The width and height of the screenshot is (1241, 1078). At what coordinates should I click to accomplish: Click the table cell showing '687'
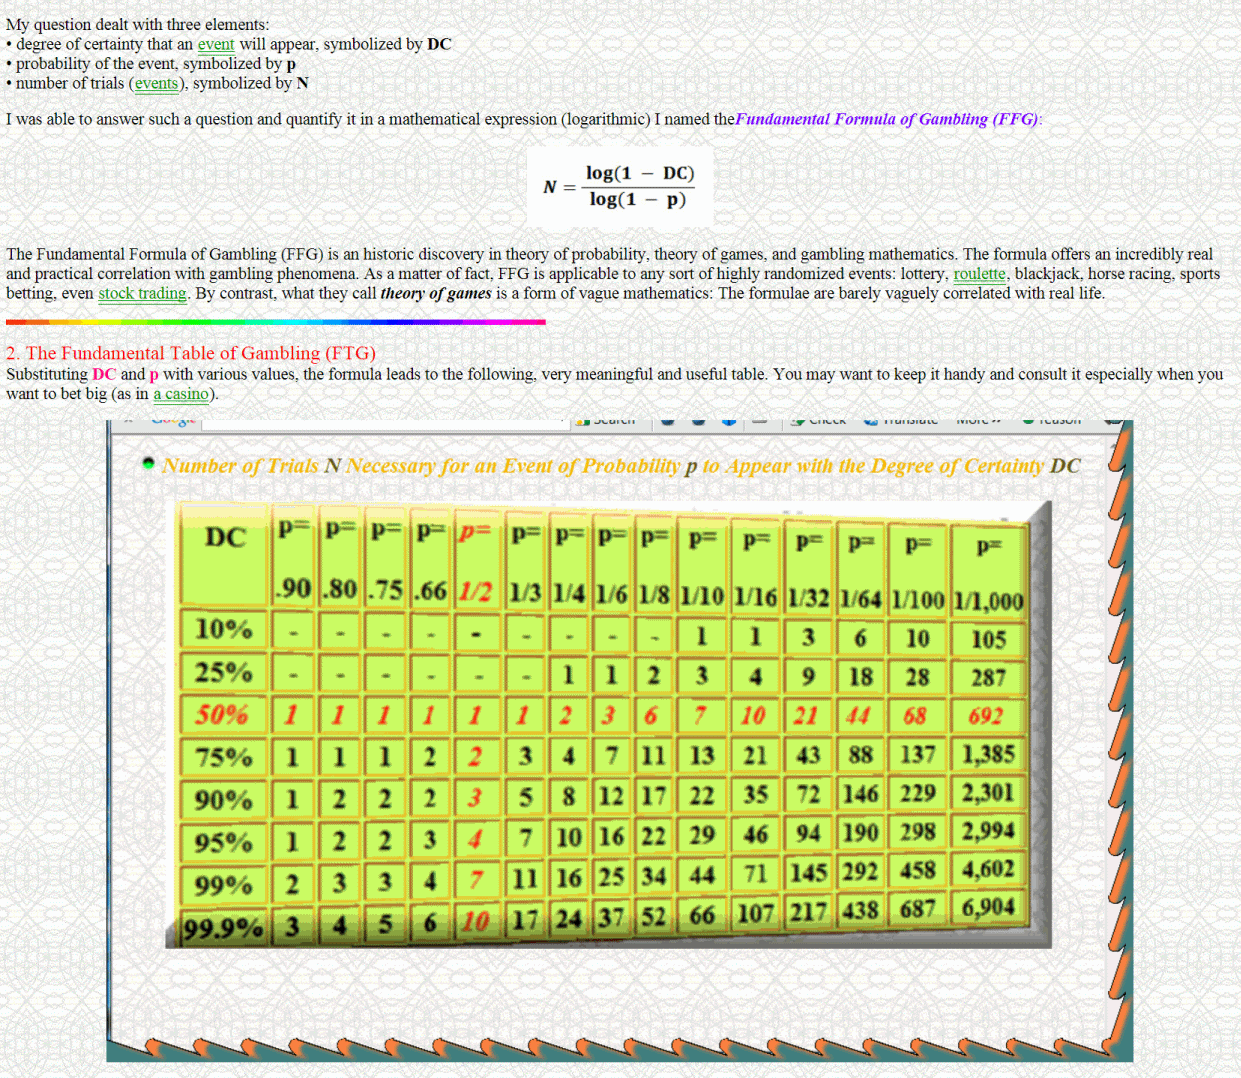tap(918, 909)
